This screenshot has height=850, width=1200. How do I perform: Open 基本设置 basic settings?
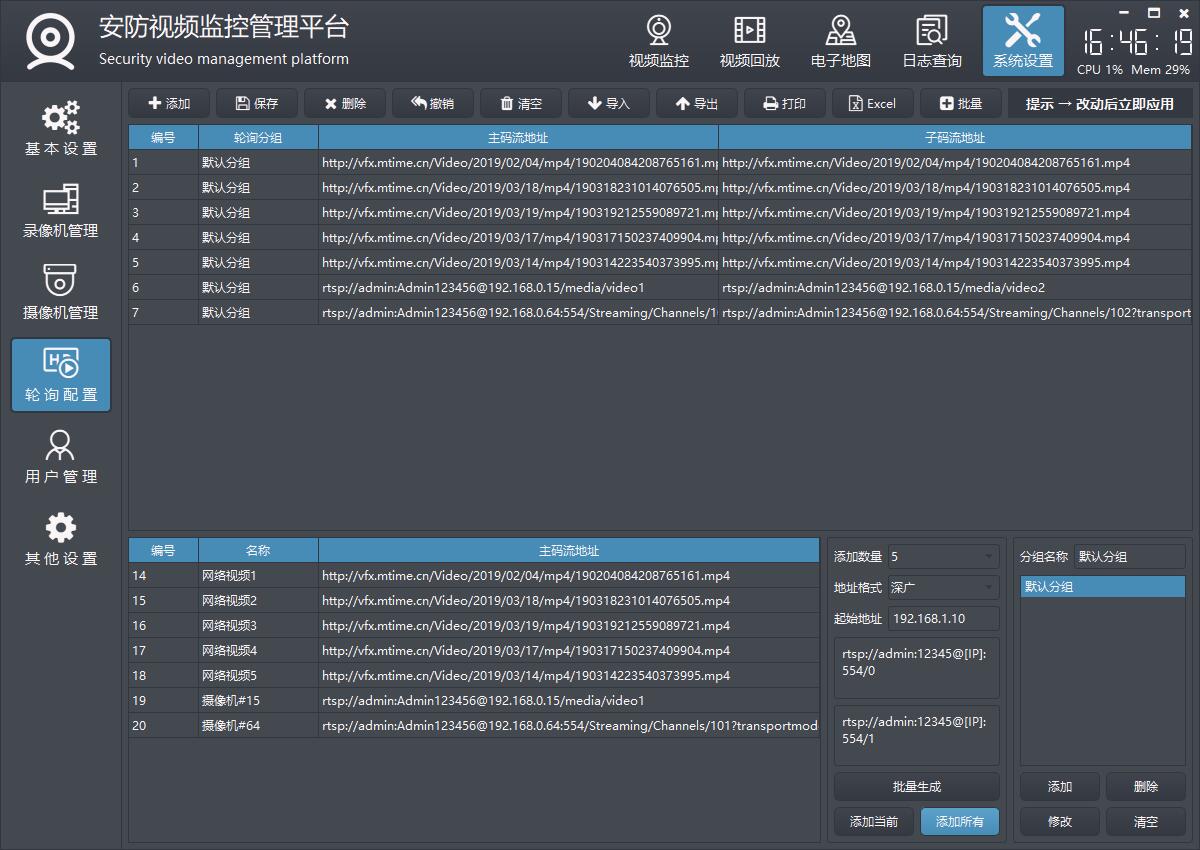tap(61, 129)
